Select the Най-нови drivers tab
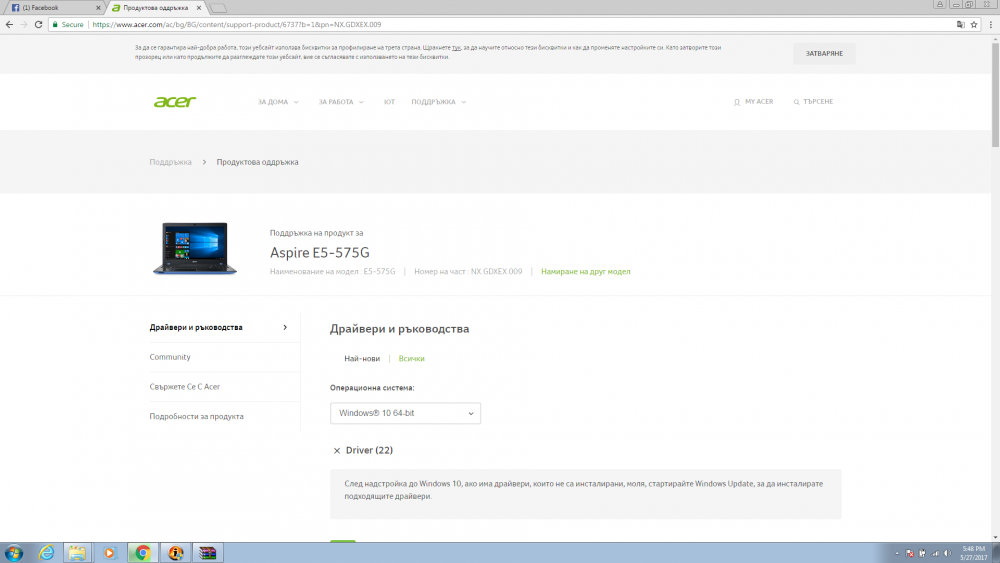The image size is (1000, 563). point(362,358)
